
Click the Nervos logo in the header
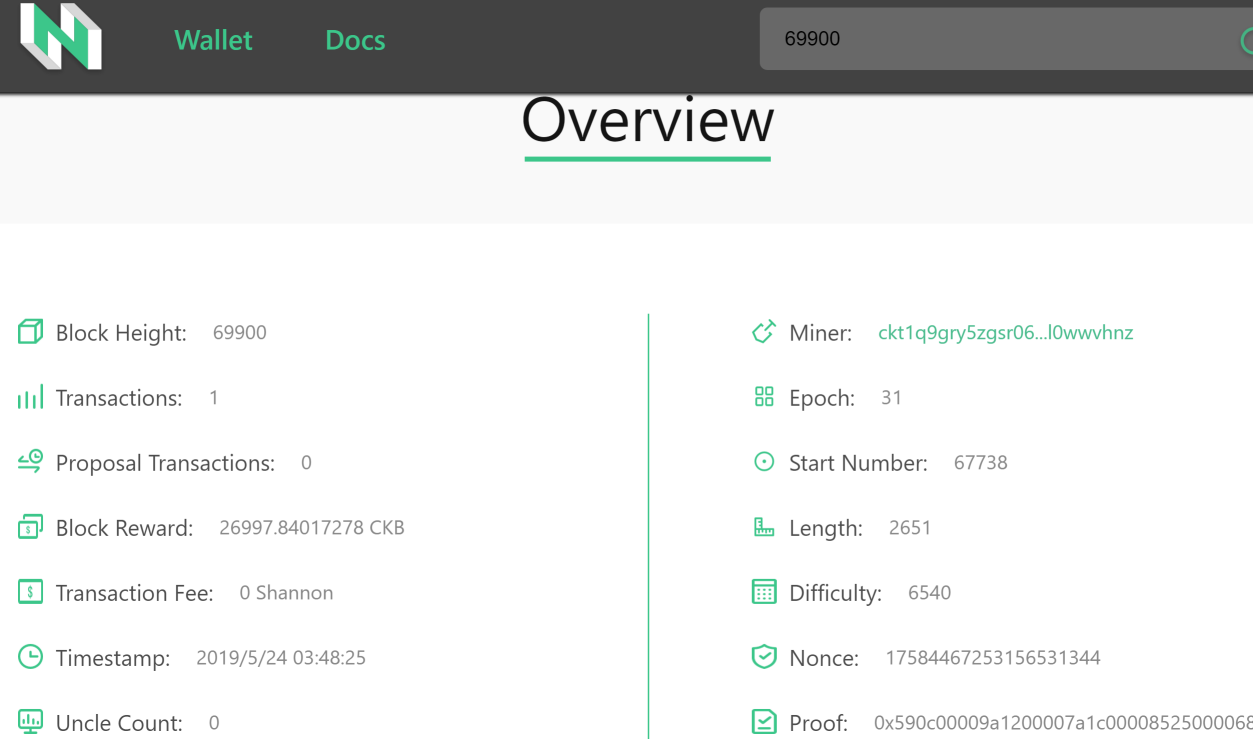pos(61,37)
